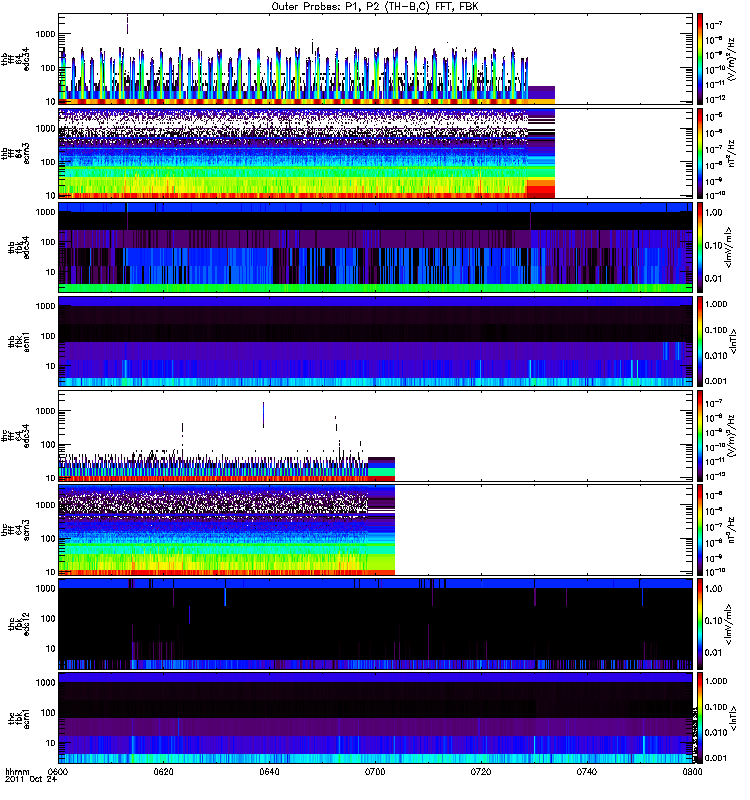The height and width of the screenshot is (800, 750).
Task: Click the bottom thc FBK scm1 panel
Action: 375,718
